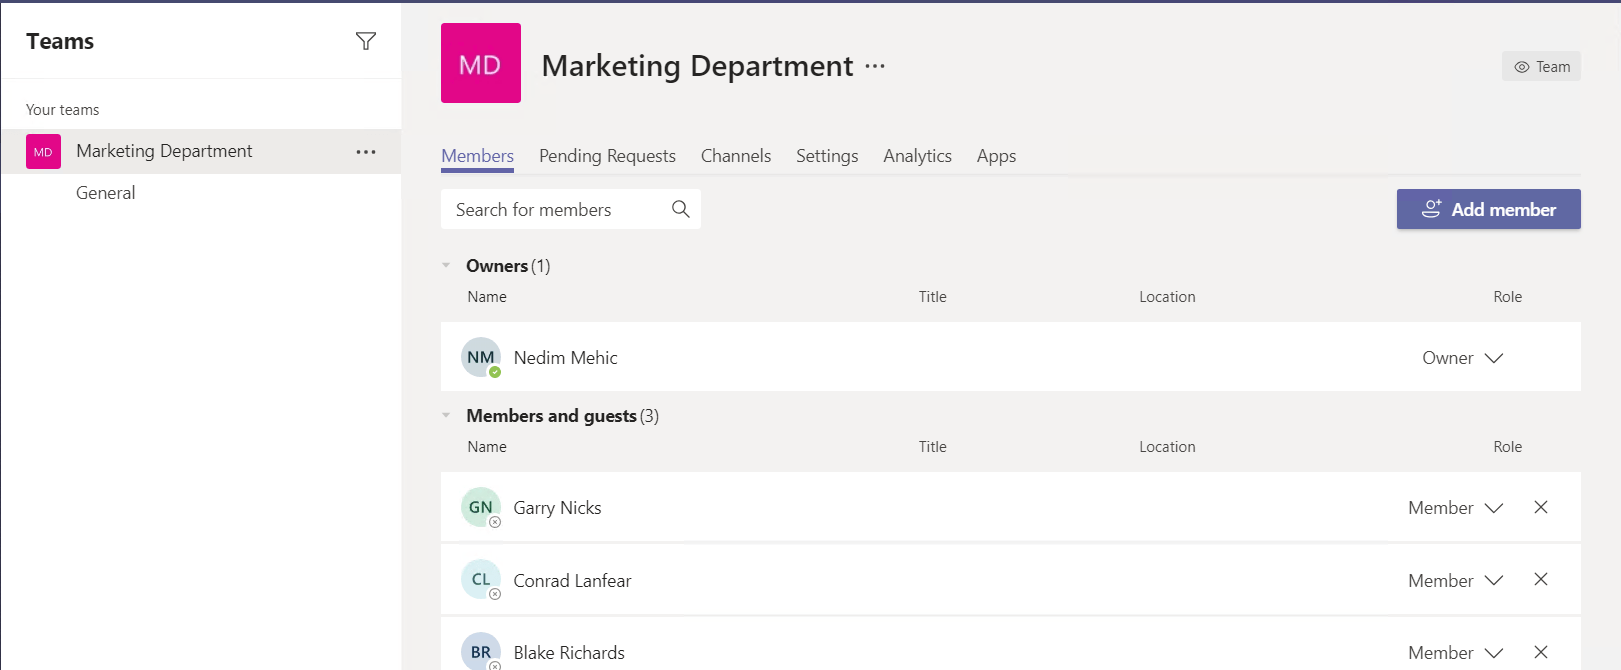Remove Conrad Lanfear using the X icon
Image resolution: width=1621 pixels, height=670 pixels.
coord(1541,580)
